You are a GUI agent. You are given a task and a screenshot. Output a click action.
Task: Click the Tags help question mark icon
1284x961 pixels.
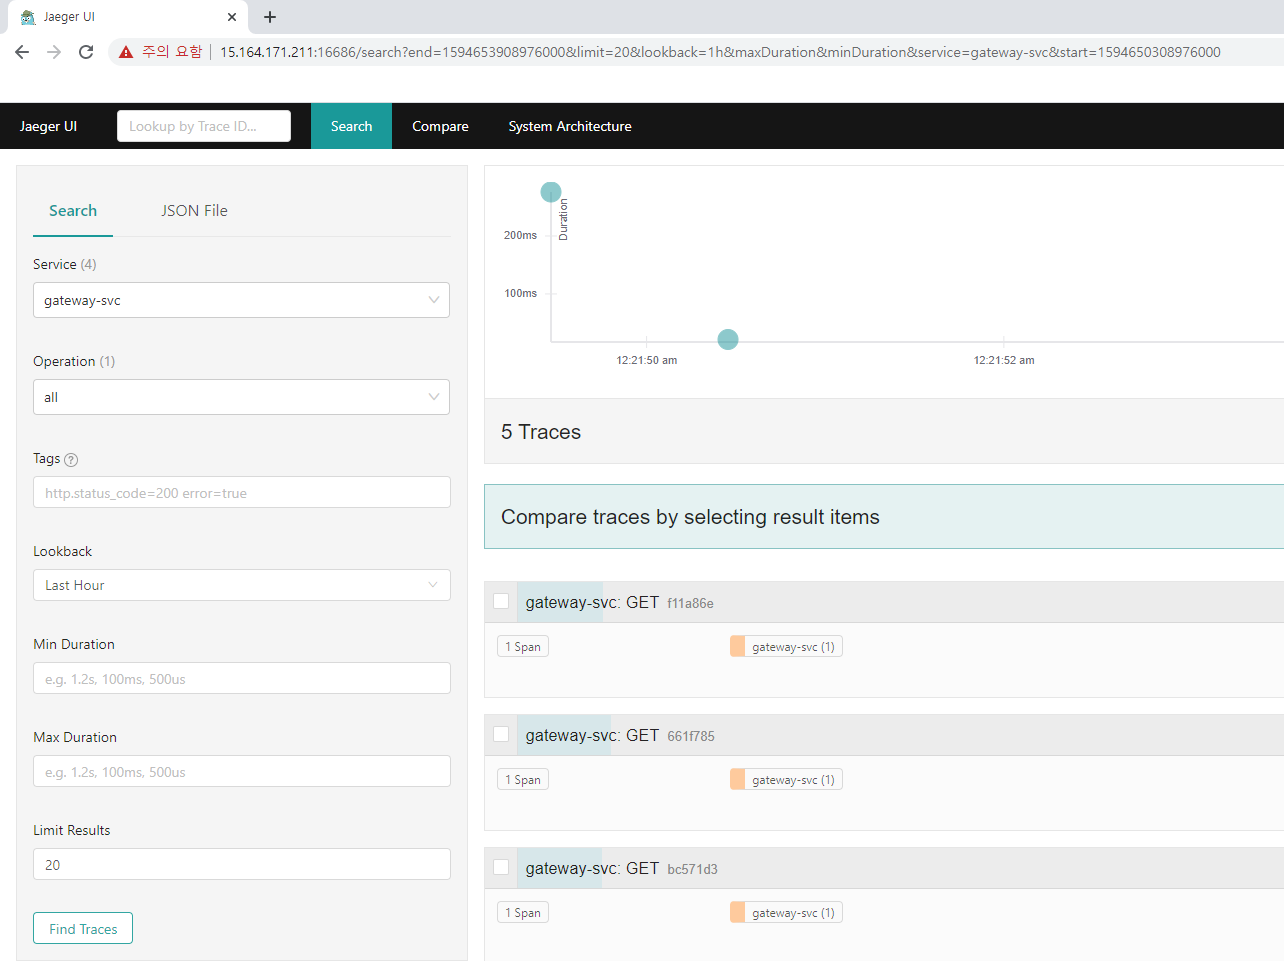pyautogui.click(x=71, y=460)
